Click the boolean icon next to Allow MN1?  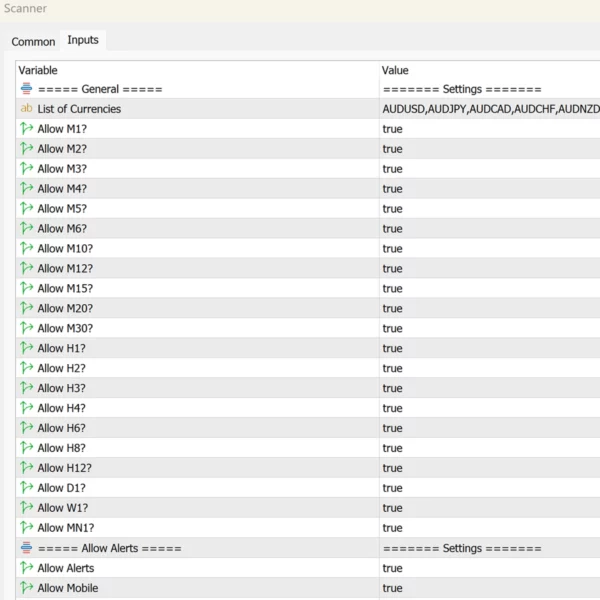tap(27, 528)
